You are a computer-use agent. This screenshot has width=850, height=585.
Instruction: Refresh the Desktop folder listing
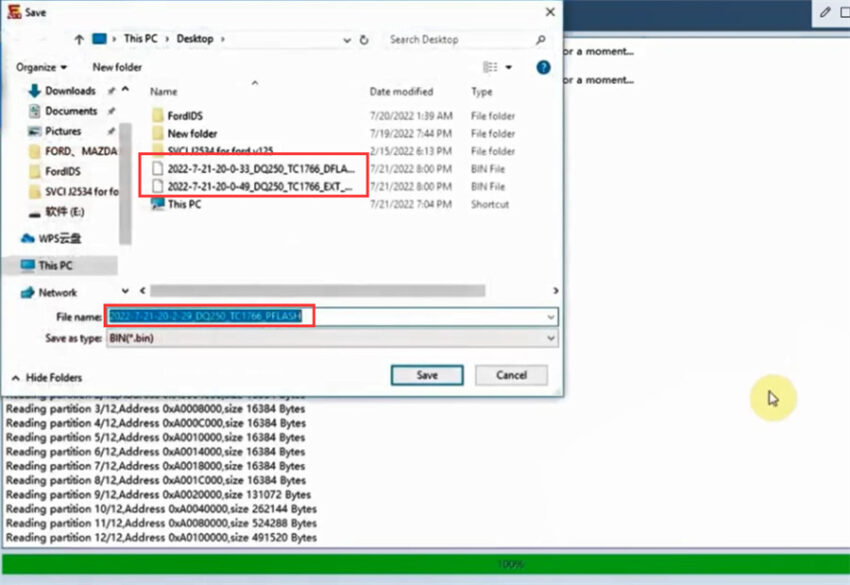[x=365, y=39]
